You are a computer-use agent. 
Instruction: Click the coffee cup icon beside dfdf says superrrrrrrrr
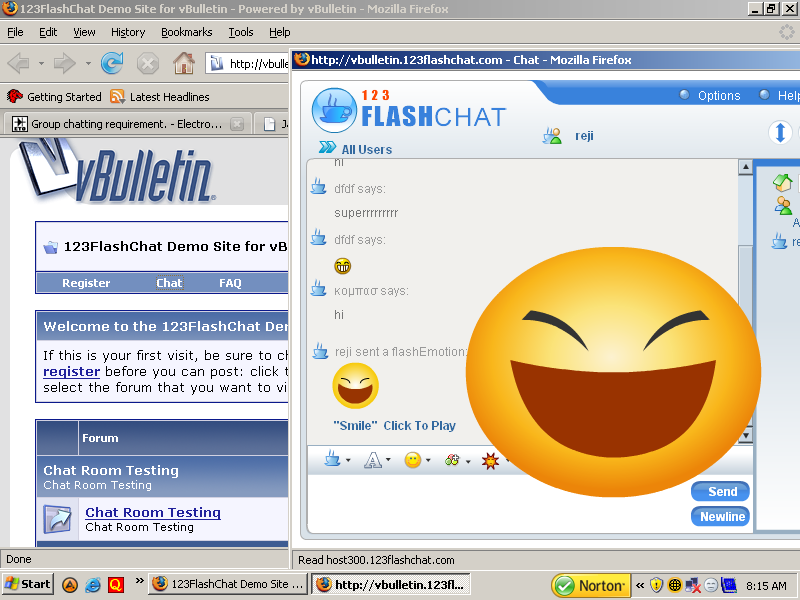[x=318, y=187]
